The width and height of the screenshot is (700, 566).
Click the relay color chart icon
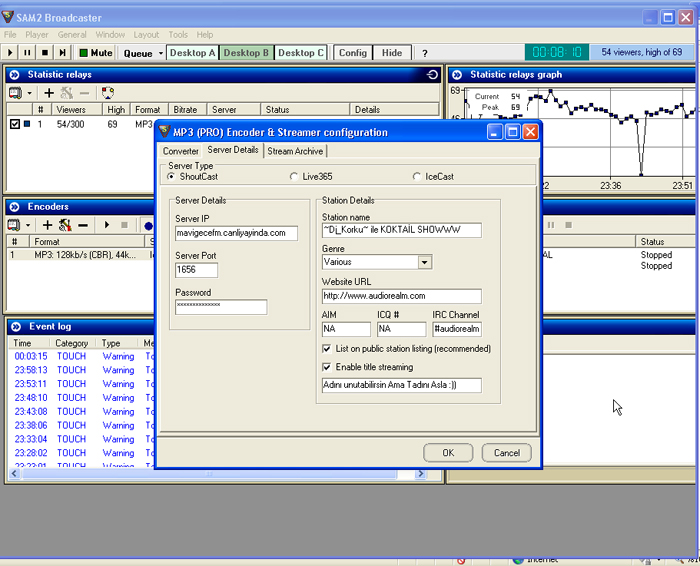click(x=108, y=93)
